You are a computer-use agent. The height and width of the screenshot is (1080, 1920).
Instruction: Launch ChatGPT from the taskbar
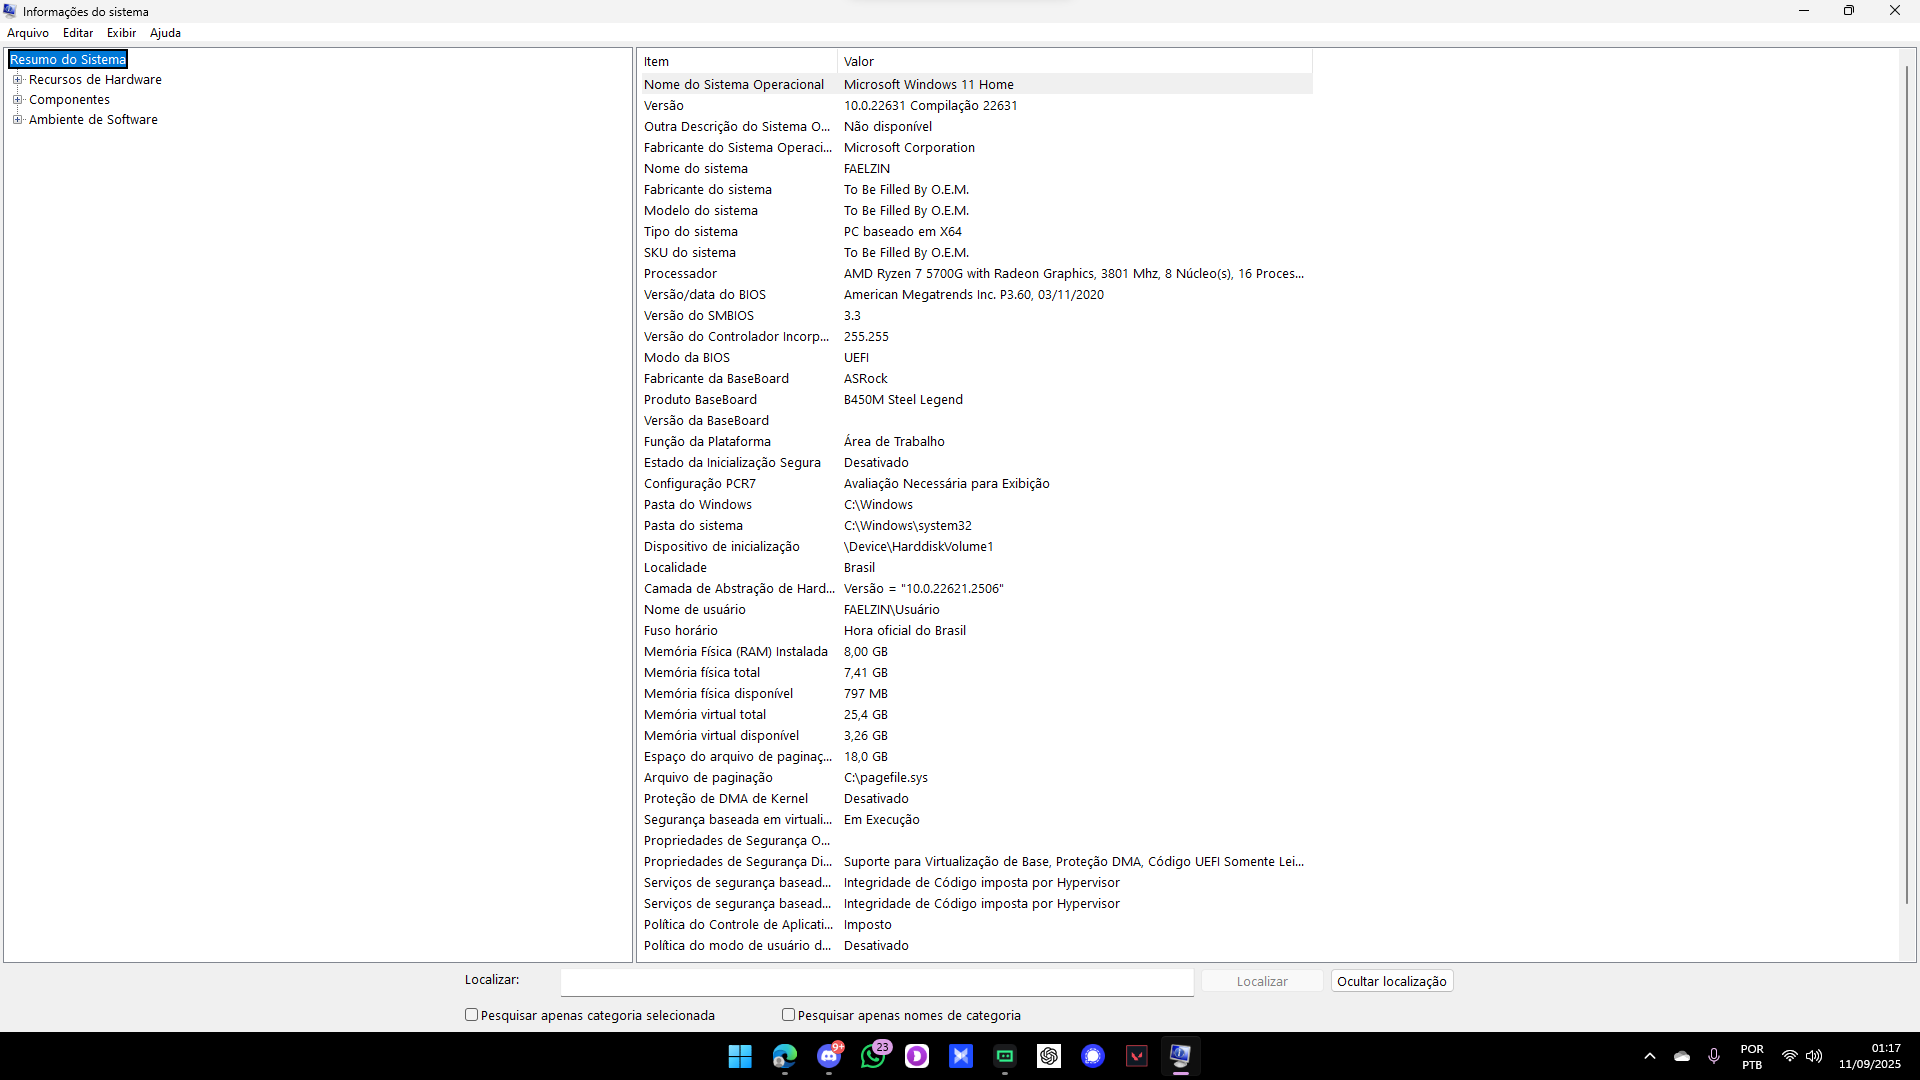[x=1049, y=1056]
